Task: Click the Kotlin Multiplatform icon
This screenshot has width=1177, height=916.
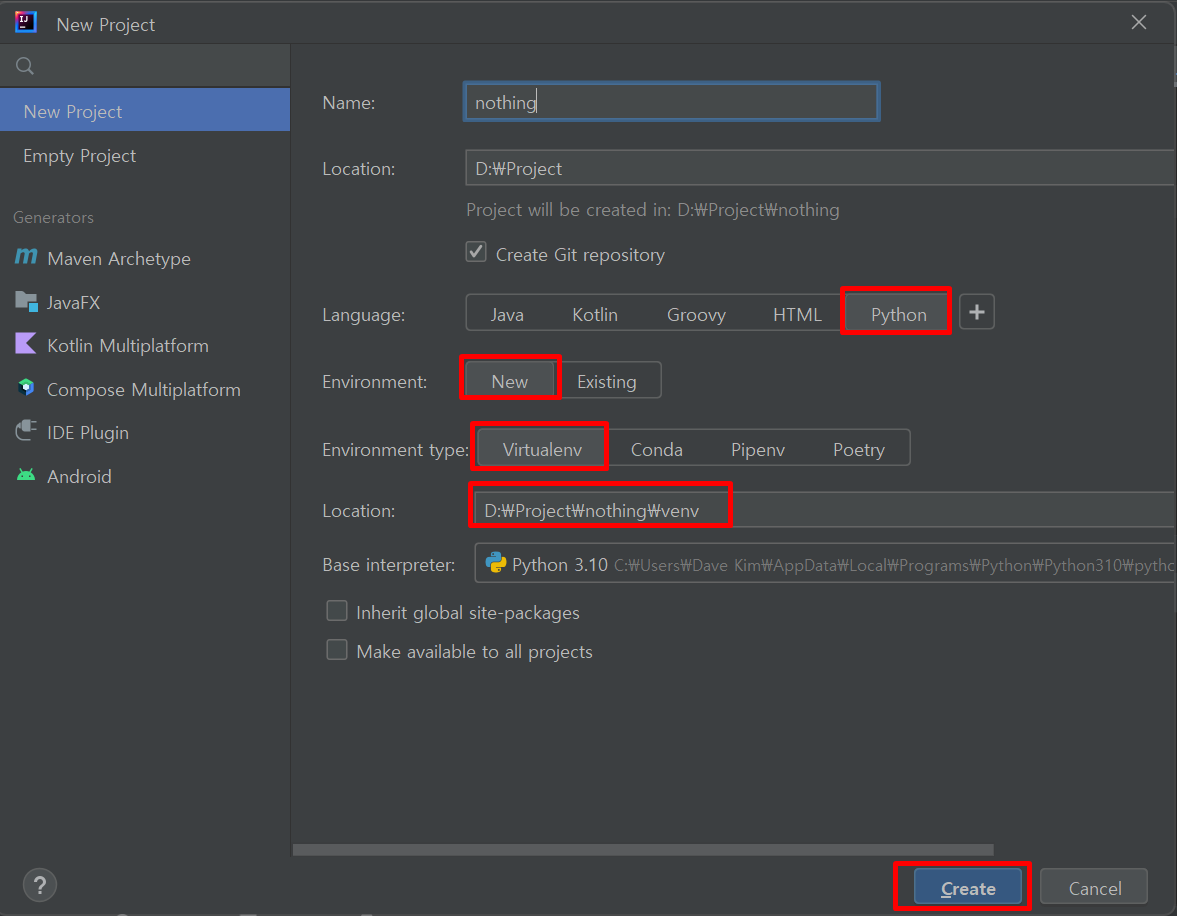Action: [26, 345]
